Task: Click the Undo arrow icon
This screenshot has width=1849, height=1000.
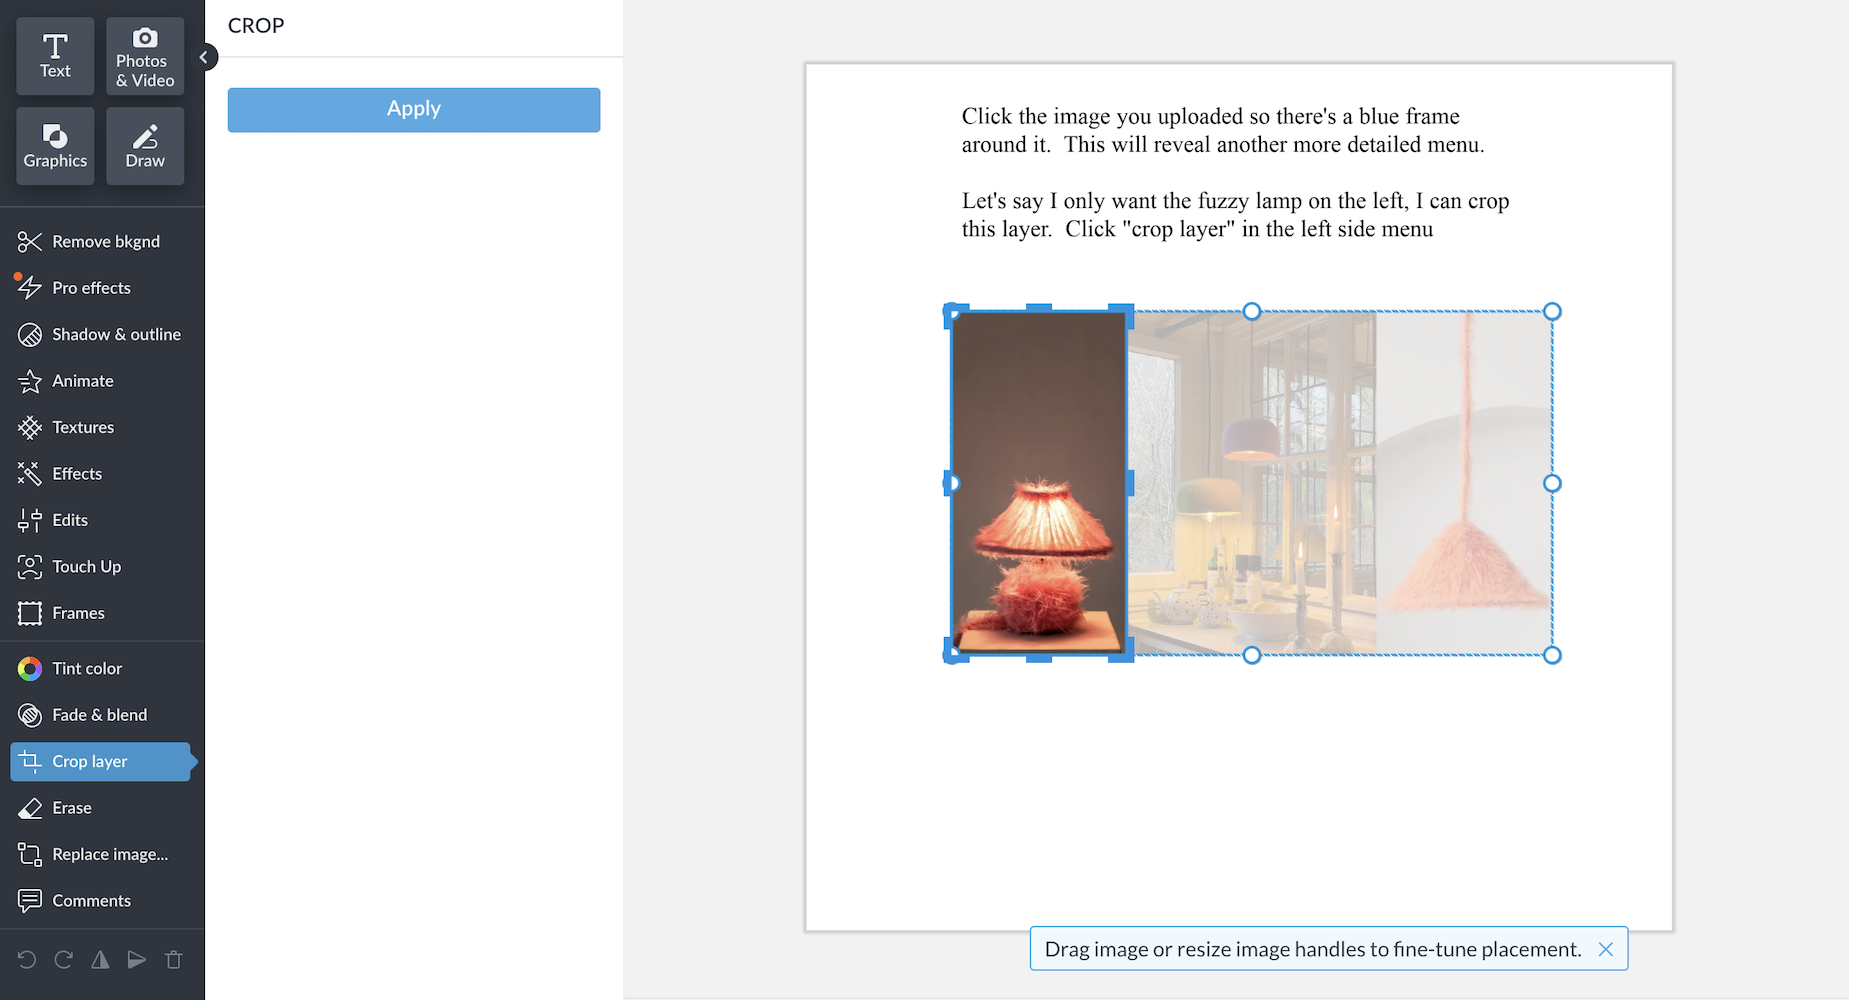Action: 27,960
